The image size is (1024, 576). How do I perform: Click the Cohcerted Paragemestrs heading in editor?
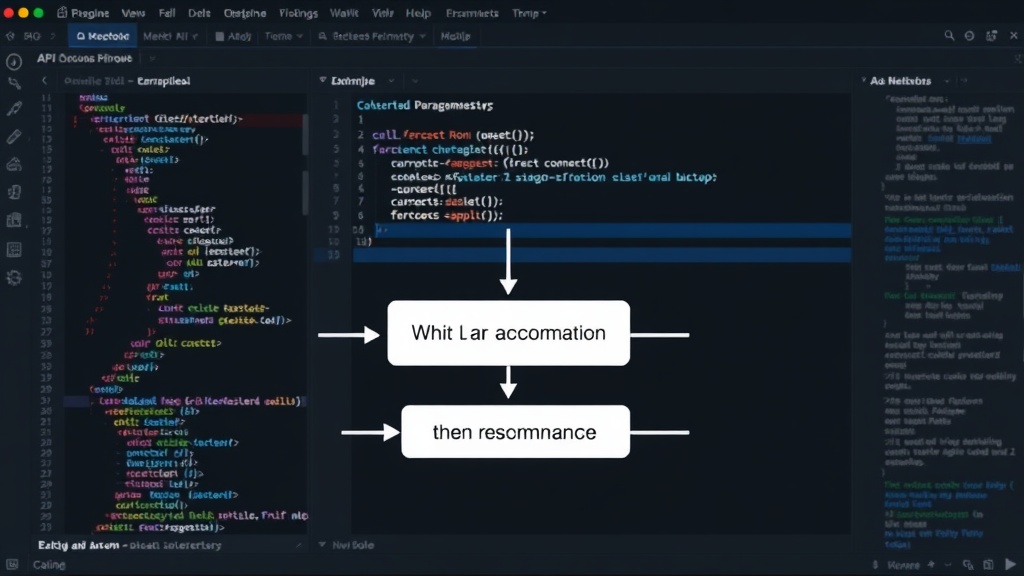tap(424, 105)
